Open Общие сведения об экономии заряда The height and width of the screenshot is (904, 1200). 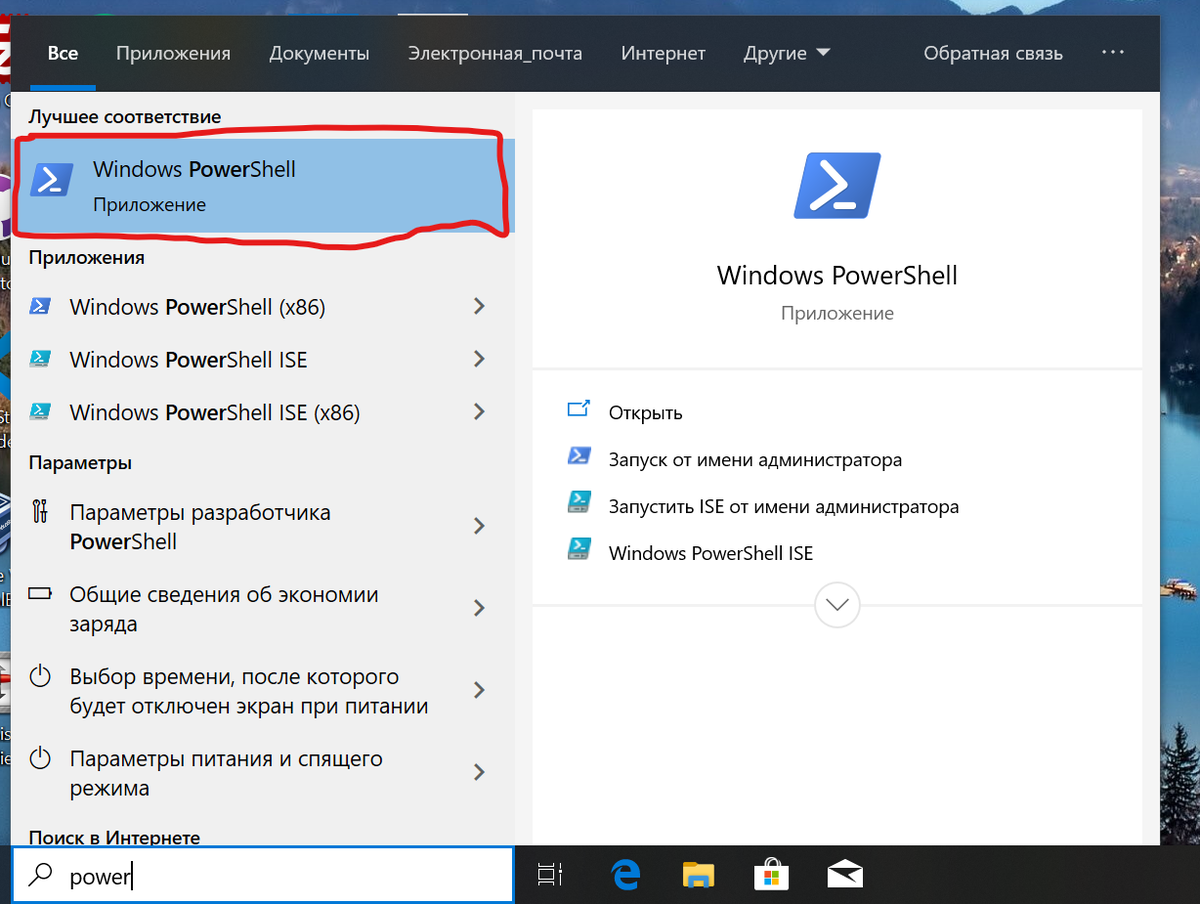pyautogui.click(x=264, y=609)
